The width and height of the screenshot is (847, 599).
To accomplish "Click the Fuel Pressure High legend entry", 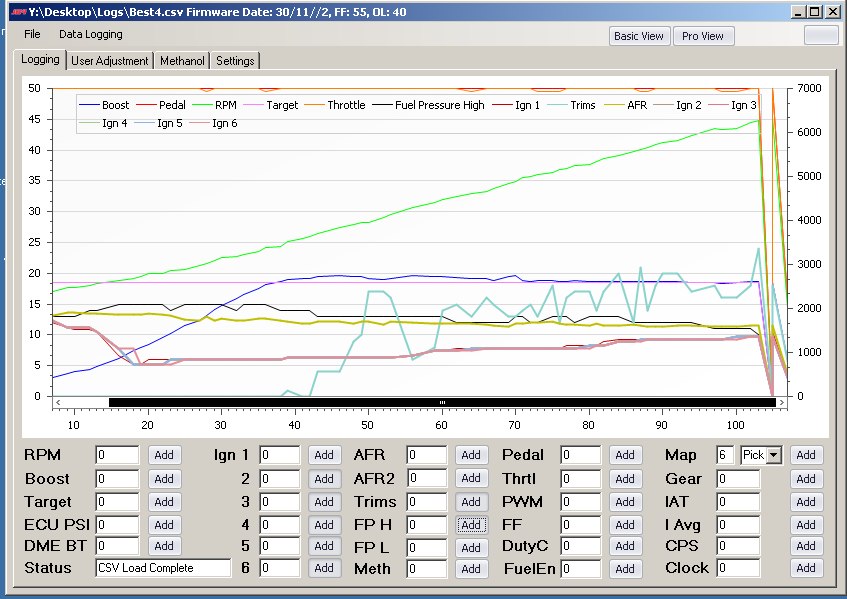I will [428, 105].
